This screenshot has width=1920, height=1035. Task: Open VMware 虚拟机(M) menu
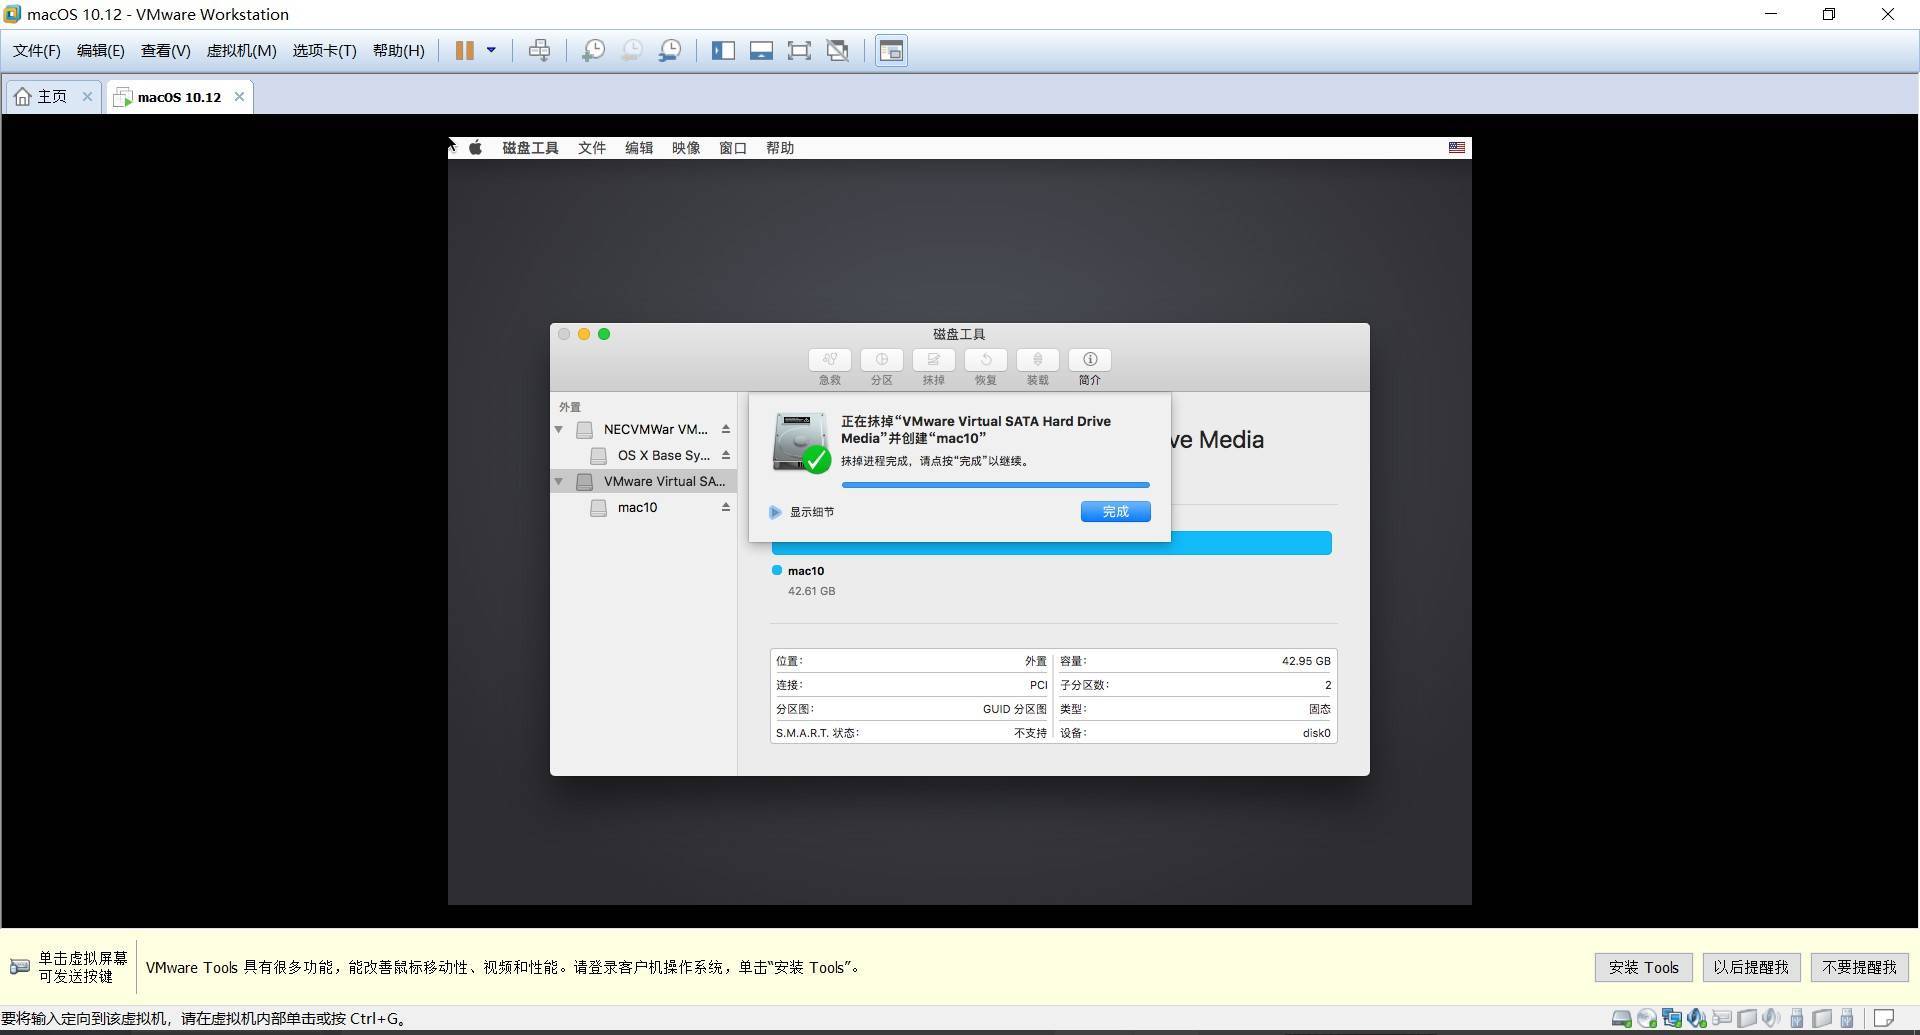[241, 50]
